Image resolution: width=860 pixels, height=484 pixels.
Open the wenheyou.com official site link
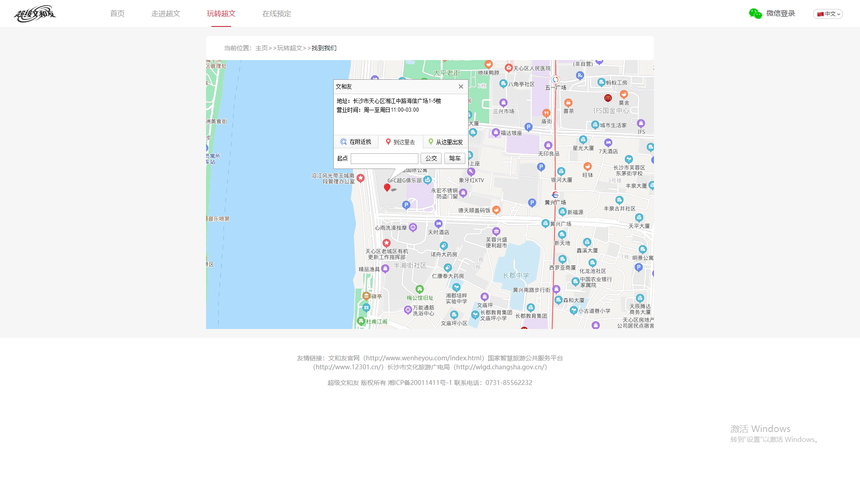[x=423, y=358]
